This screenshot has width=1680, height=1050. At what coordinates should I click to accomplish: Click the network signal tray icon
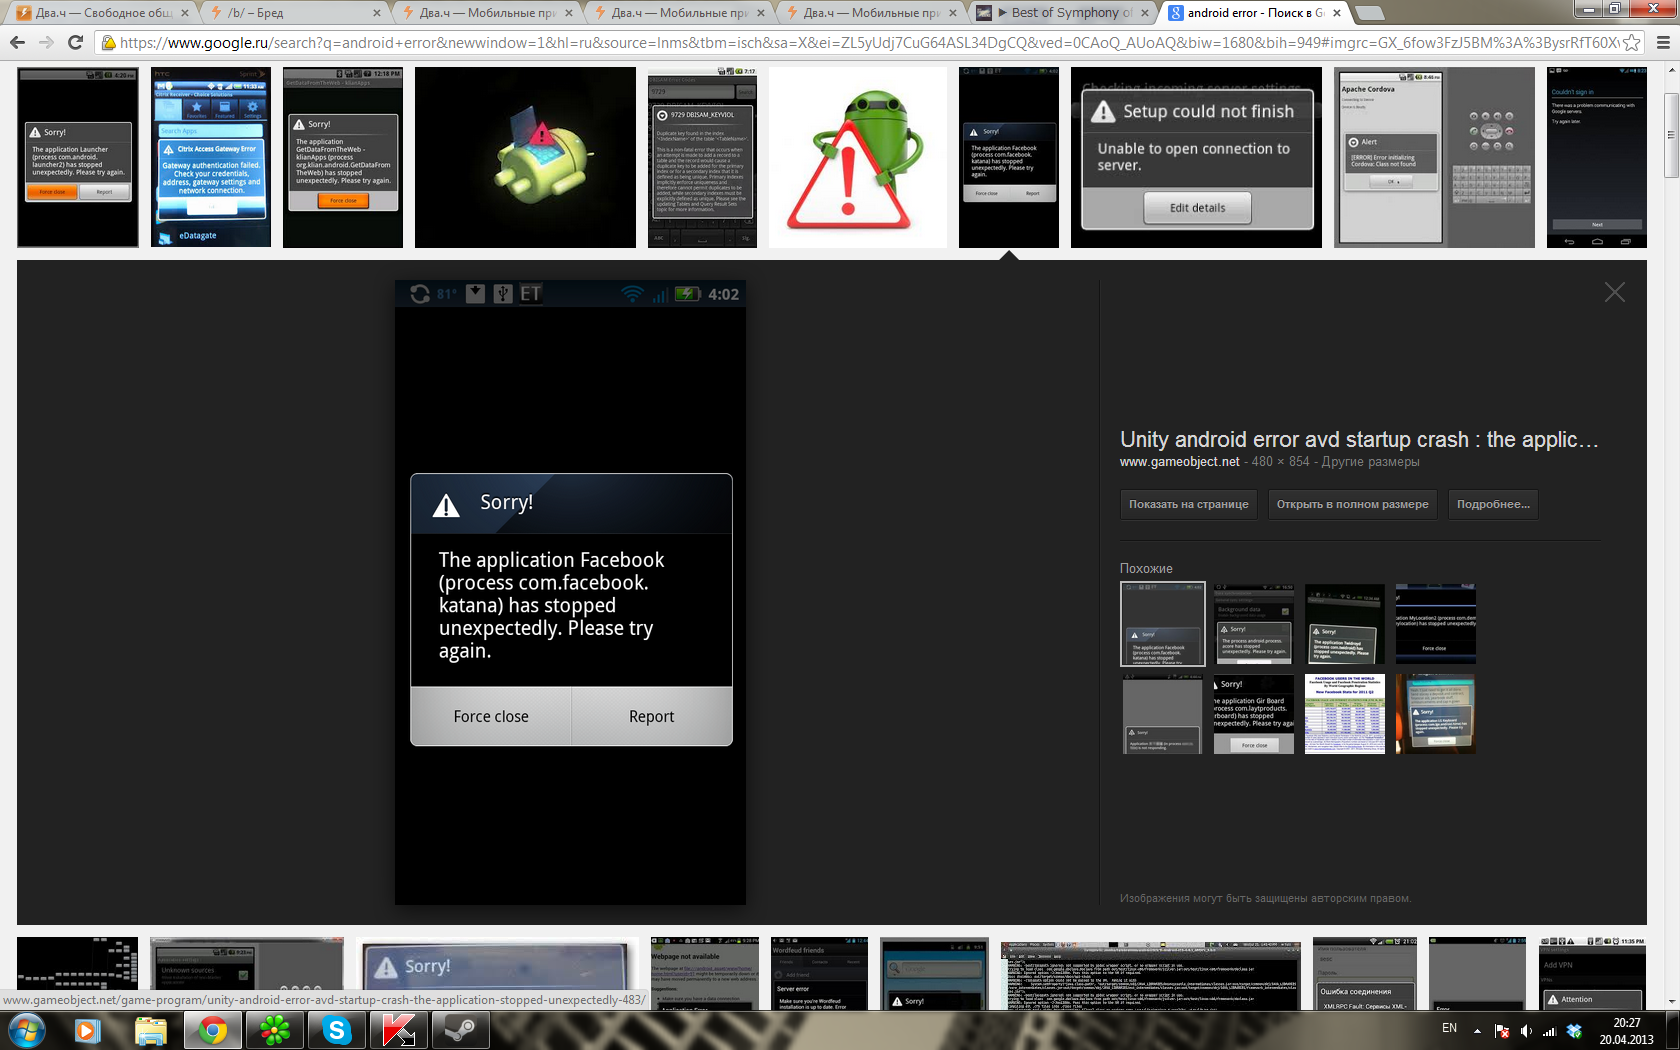[1549, 1031]
